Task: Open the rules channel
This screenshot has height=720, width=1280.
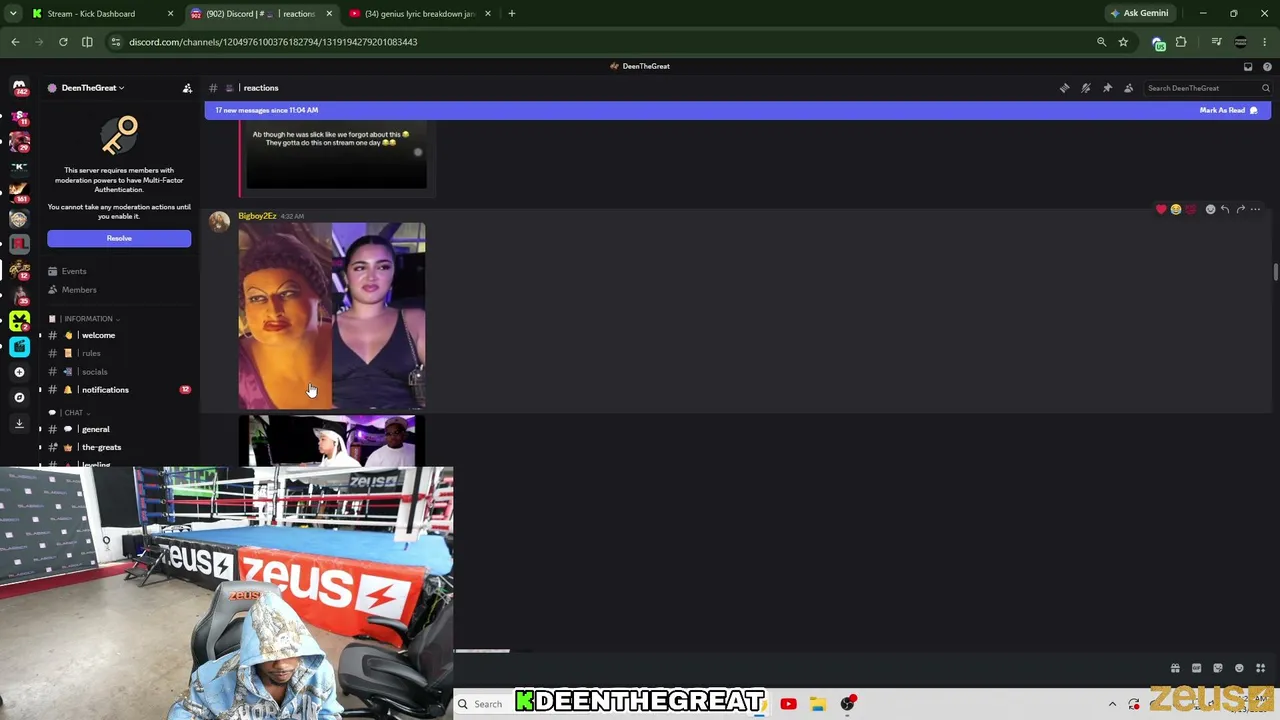Action: click(x=118, y=353)
